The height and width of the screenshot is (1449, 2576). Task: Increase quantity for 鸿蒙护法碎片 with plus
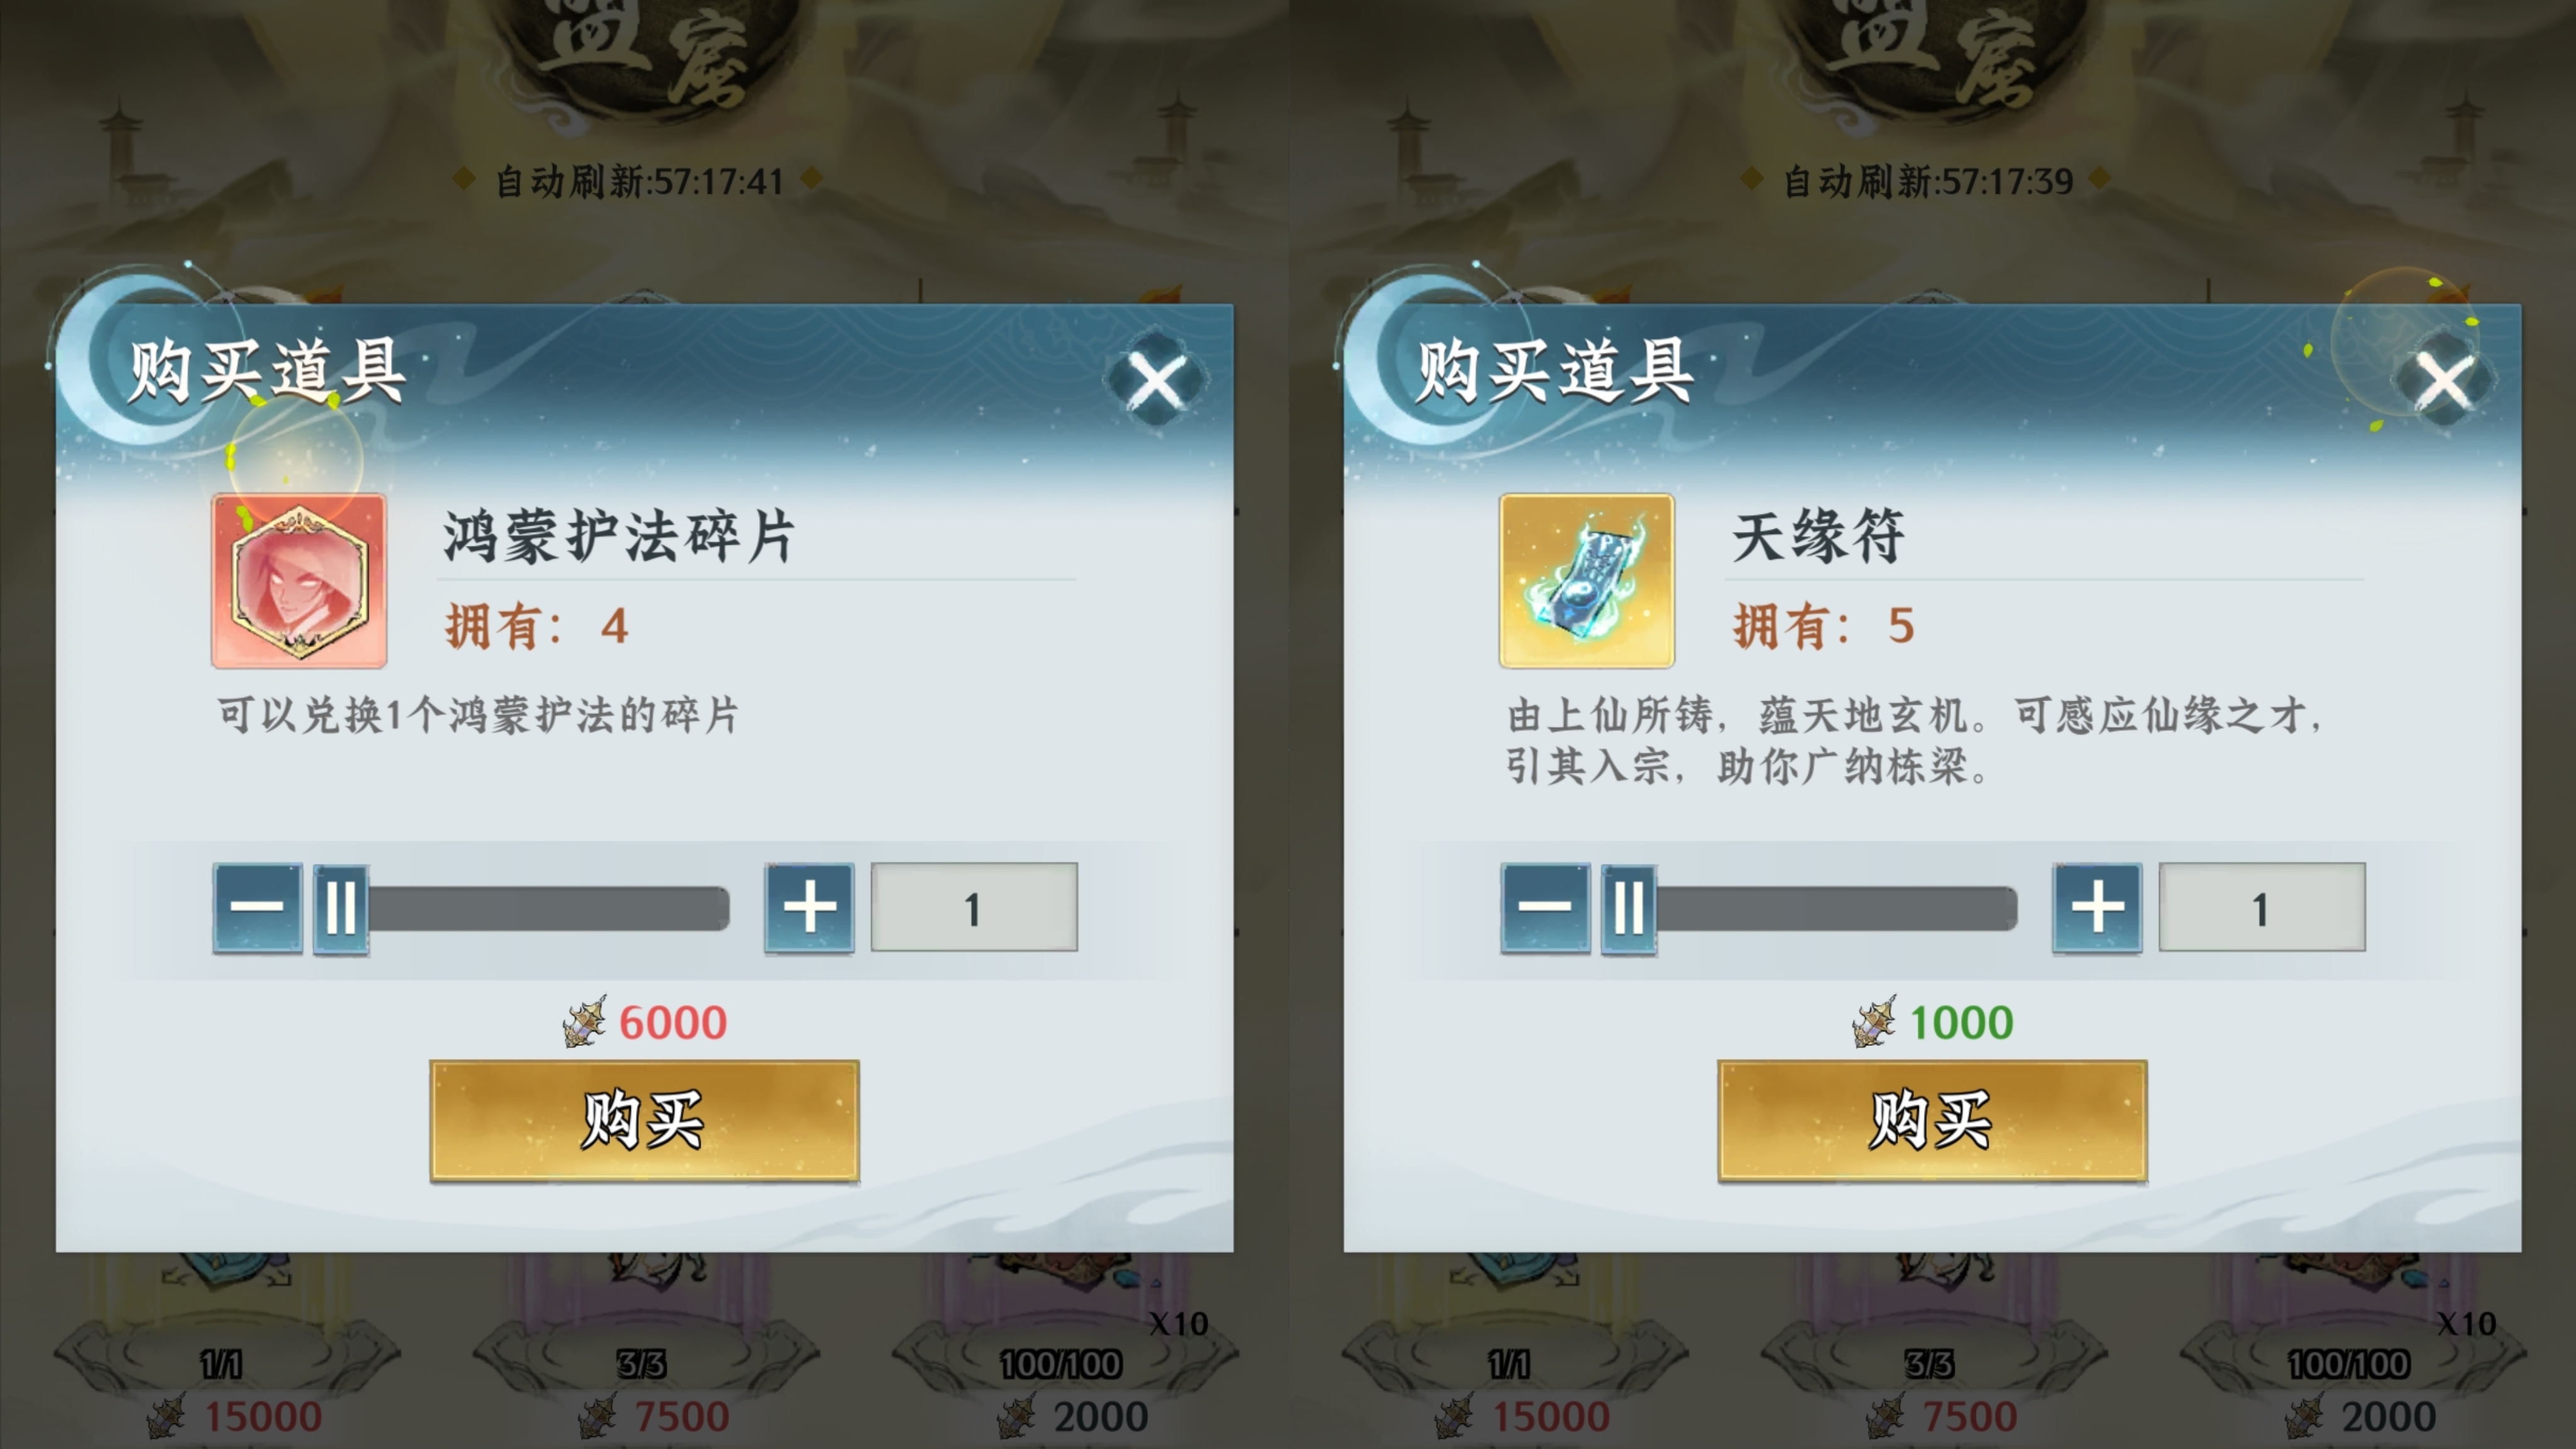pyautogui.click(x=809, y=908)
